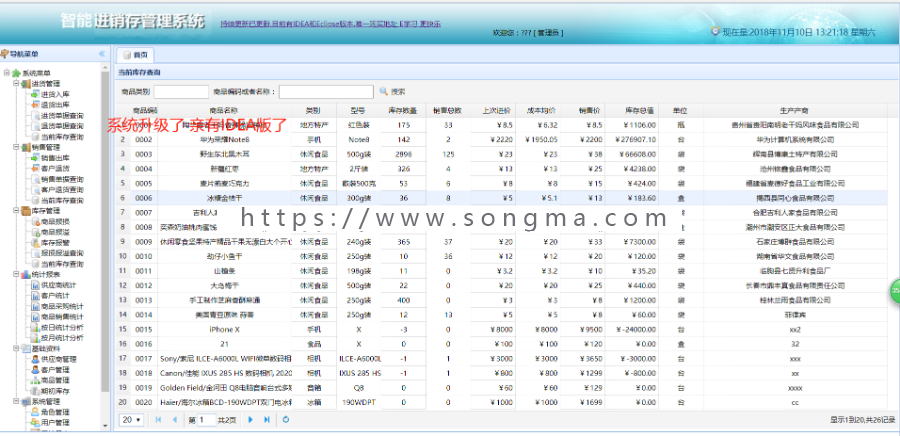Screen dimensions: 900x436
Task: Open 角色管理 in the navigation tree
Action: point(56,412)
